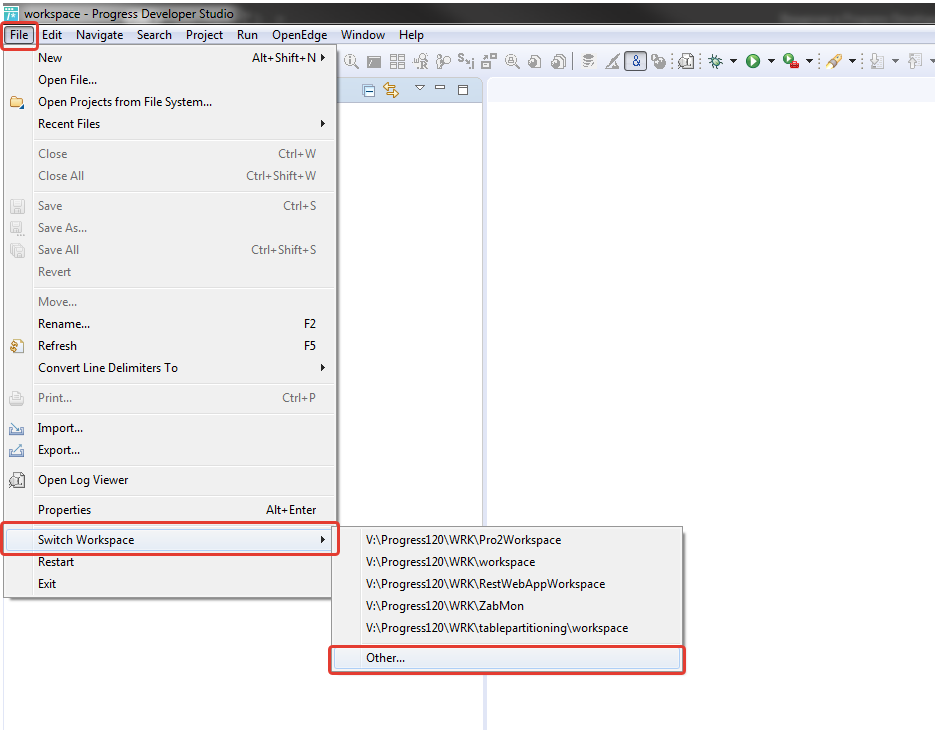Click the previous annotation up-arrow icon
Viewport: 938px width, 733px height.
pyautogui.click(x=915, y=61)
